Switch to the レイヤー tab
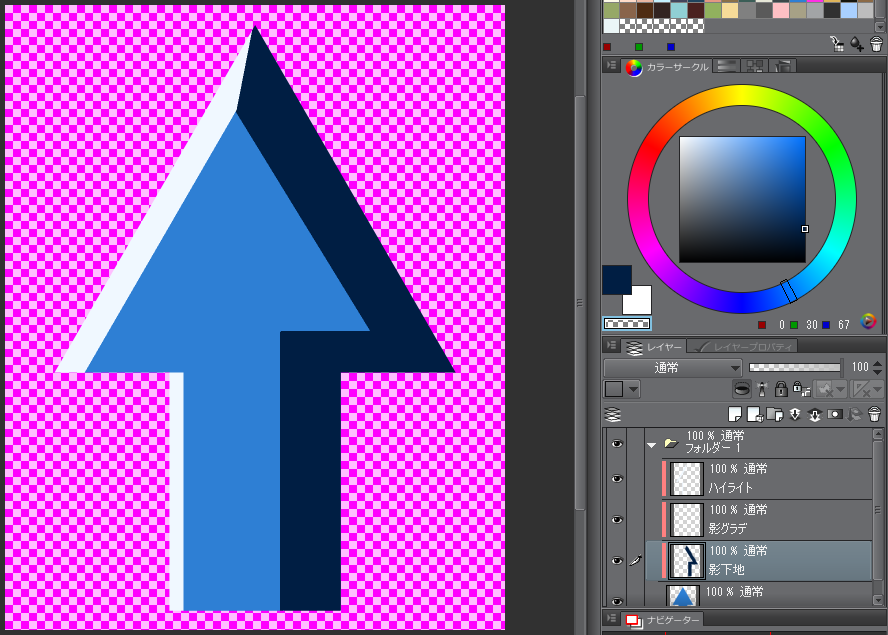Screen dimensions: 888x635 pos(654,346)
